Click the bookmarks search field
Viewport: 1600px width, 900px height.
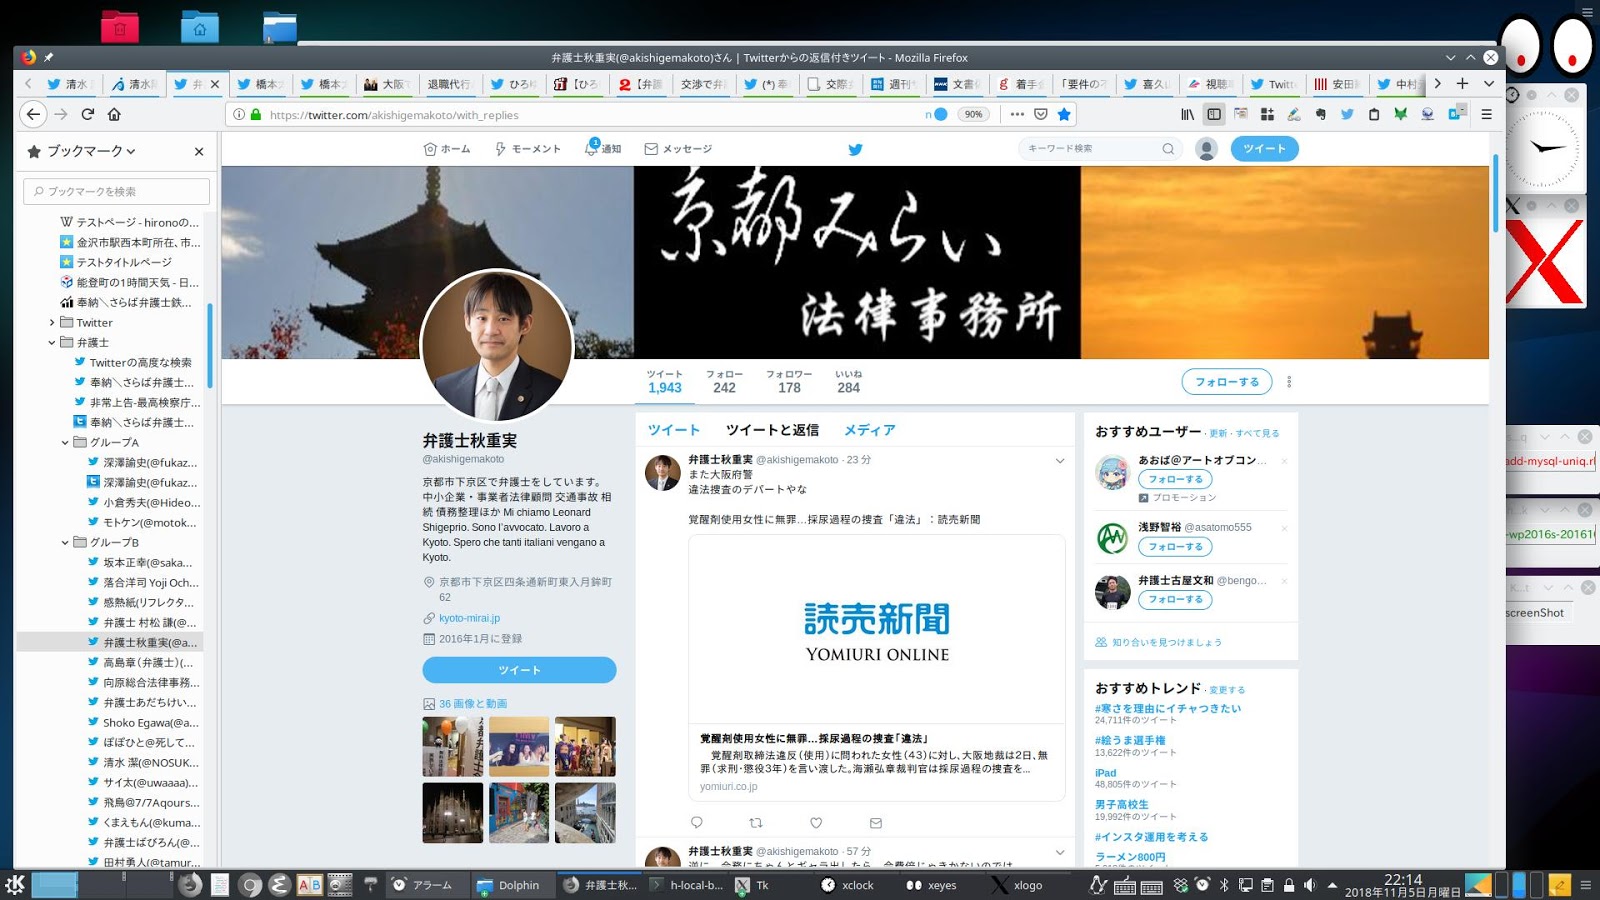pos(116,191)
